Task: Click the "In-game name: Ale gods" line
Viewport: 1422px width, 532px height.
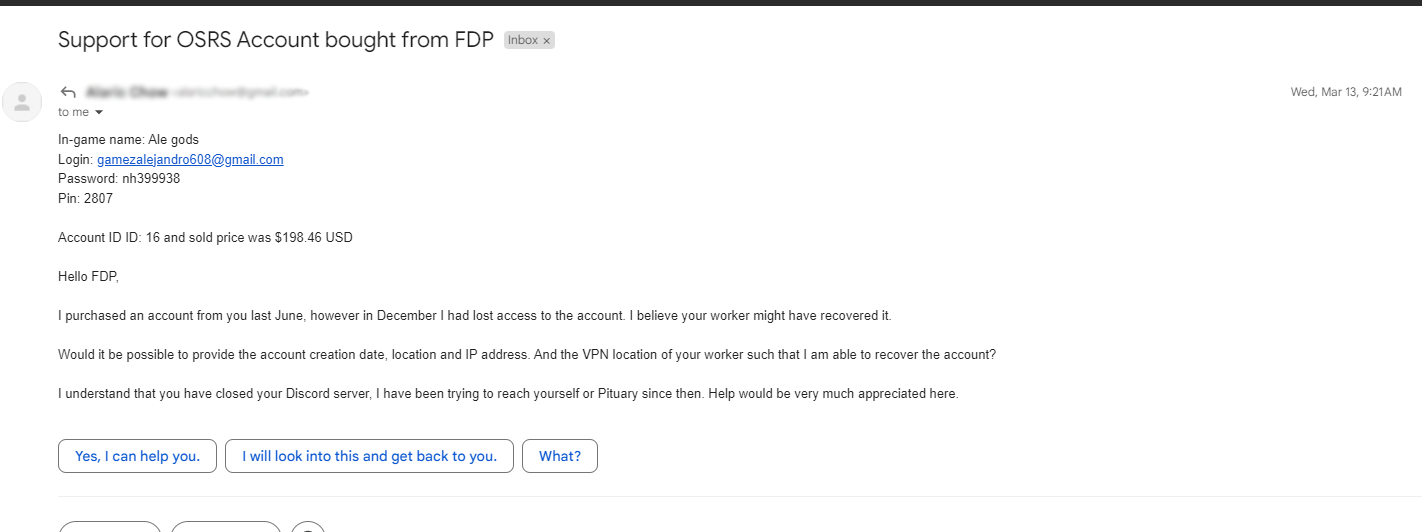Action: click(128, 140)
